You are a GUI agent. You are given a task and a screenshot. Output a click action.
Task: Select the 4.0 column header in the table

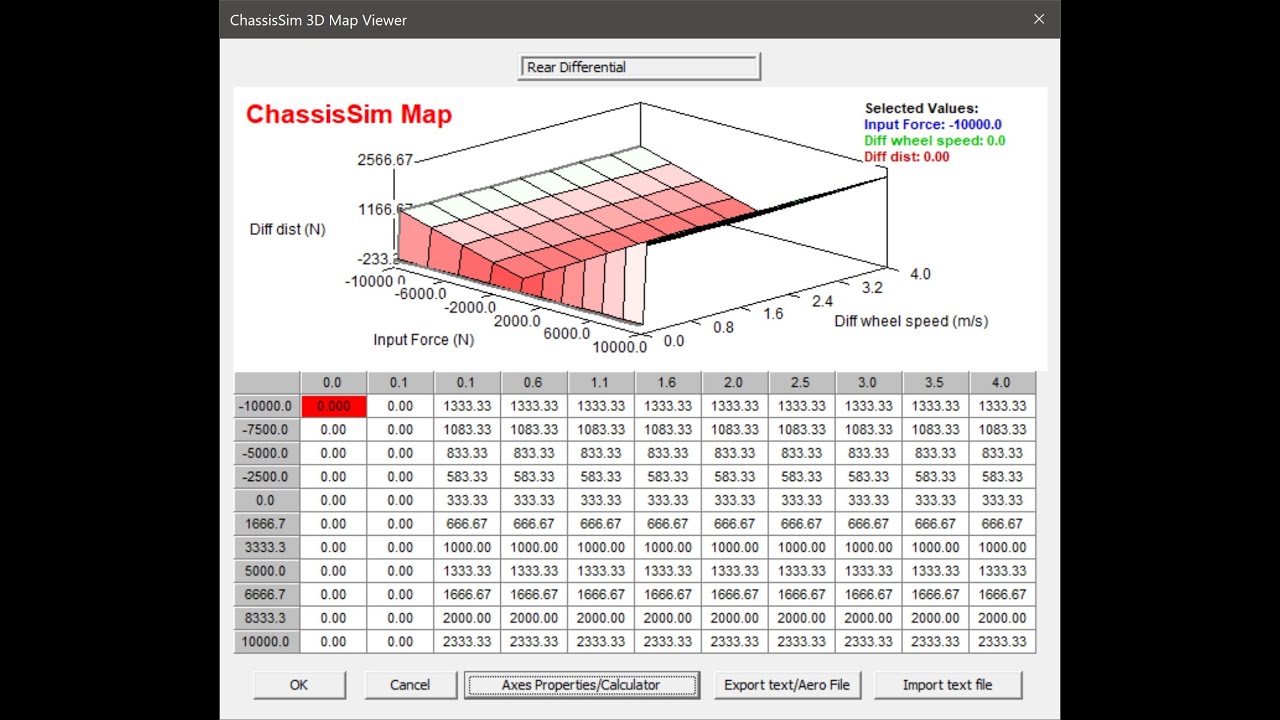coord(1003,383)
